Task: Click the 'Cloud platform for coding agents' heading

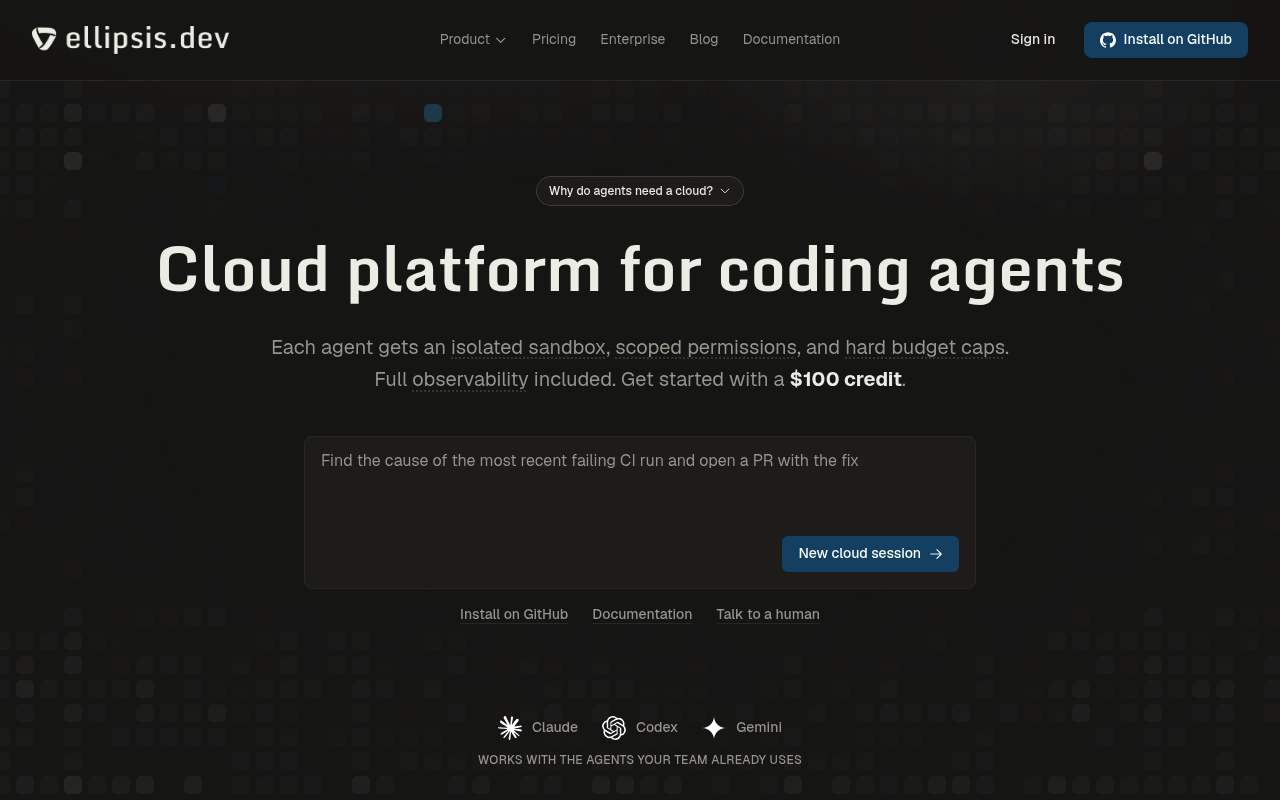Action: (640, 271)
